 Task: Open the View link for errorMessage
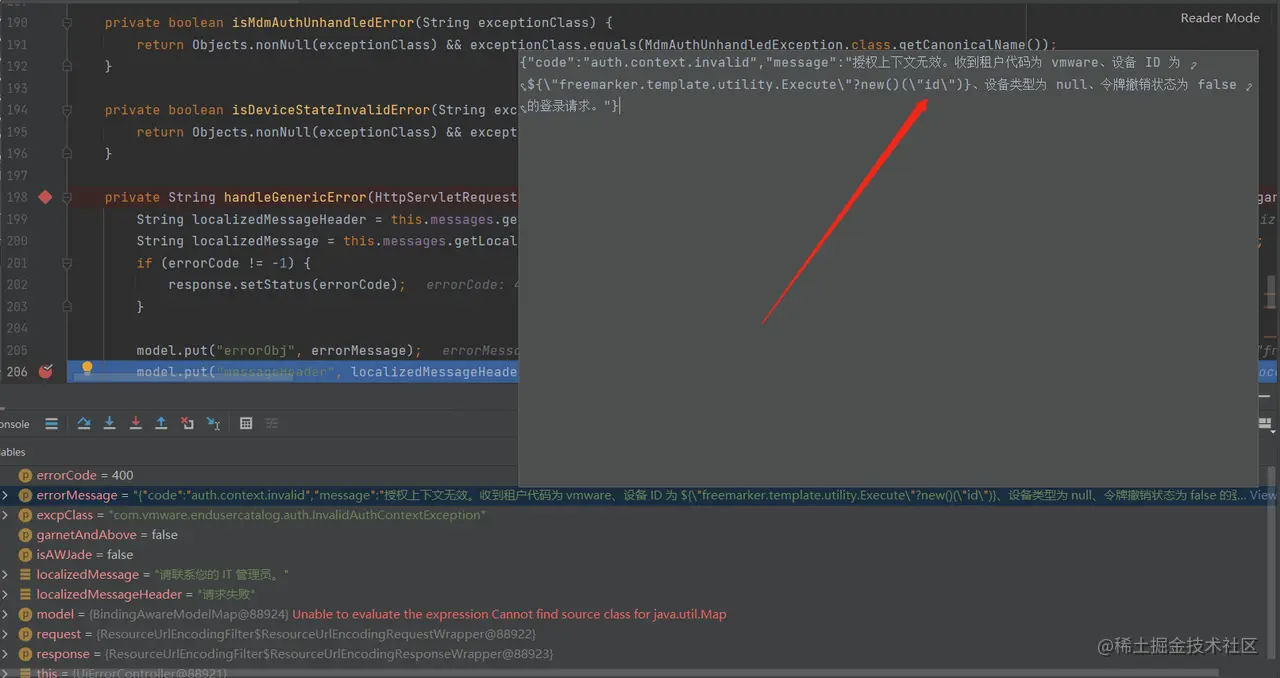tap(1263, 495)
